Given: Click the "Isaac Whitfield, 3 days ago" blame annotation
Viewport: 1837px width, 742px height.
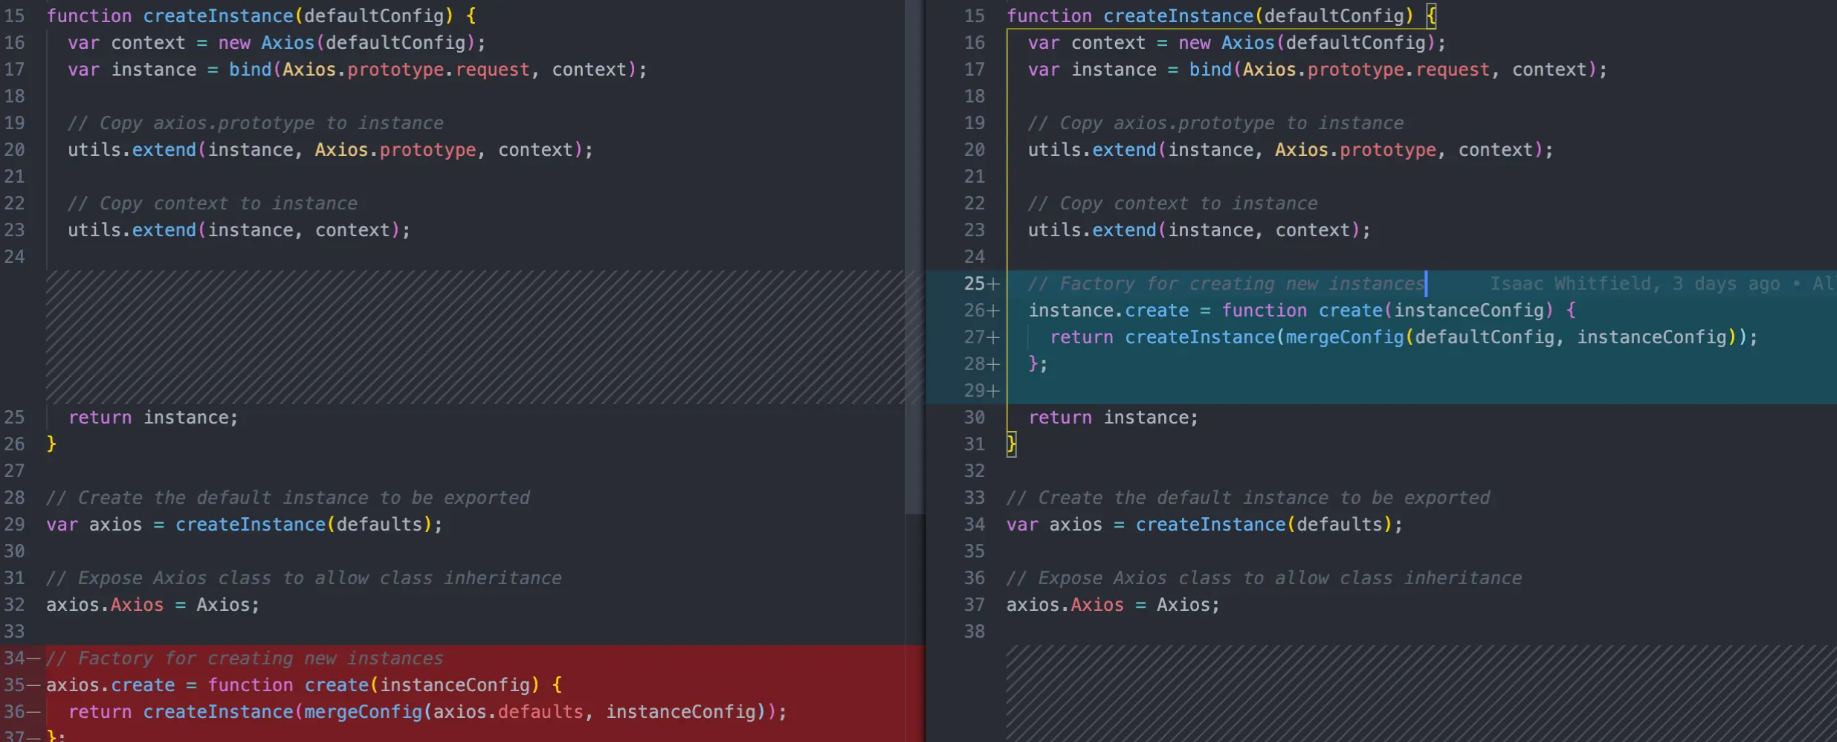Looking at the screenshot, I should (1634, 284).
